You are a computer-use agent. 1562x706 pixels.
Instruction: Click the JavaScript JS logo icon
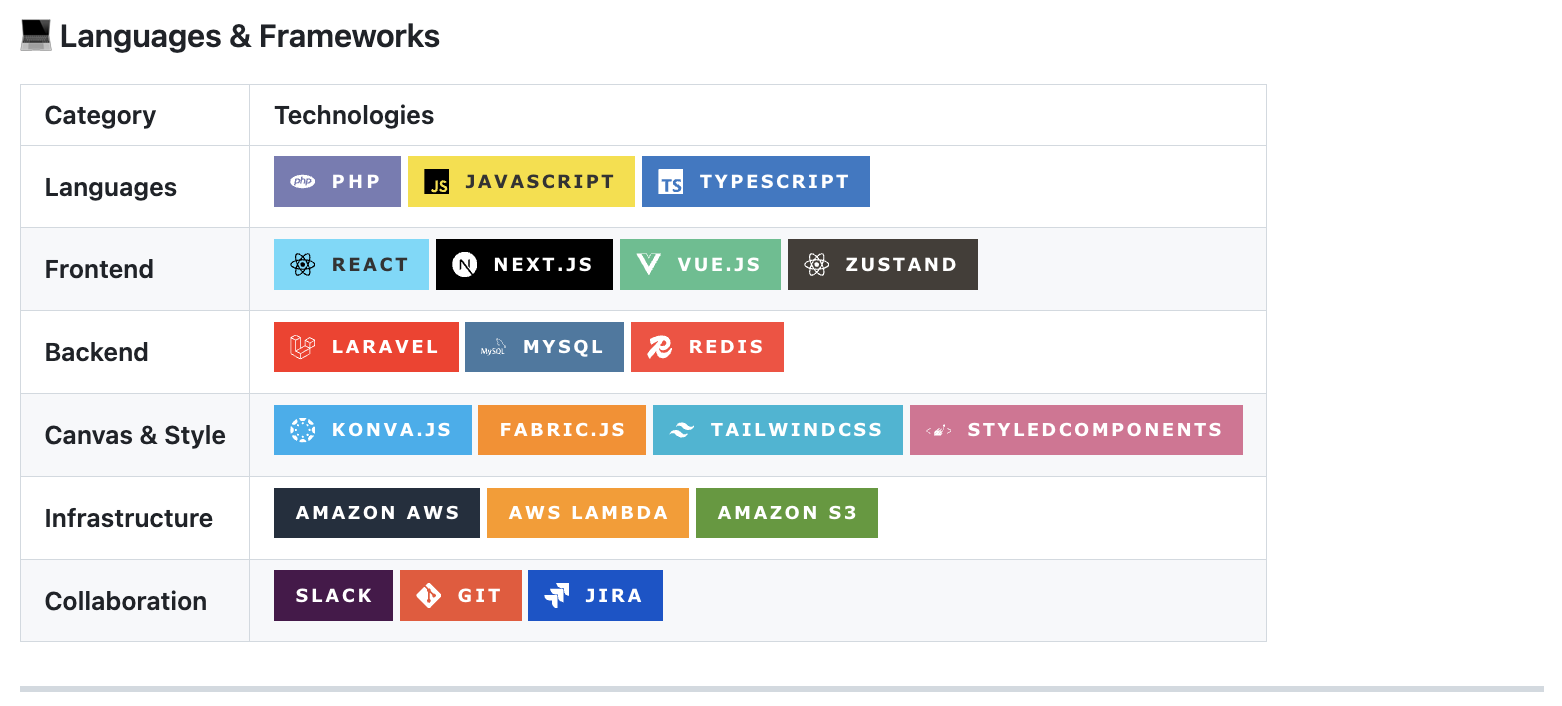tap(437, 182)
